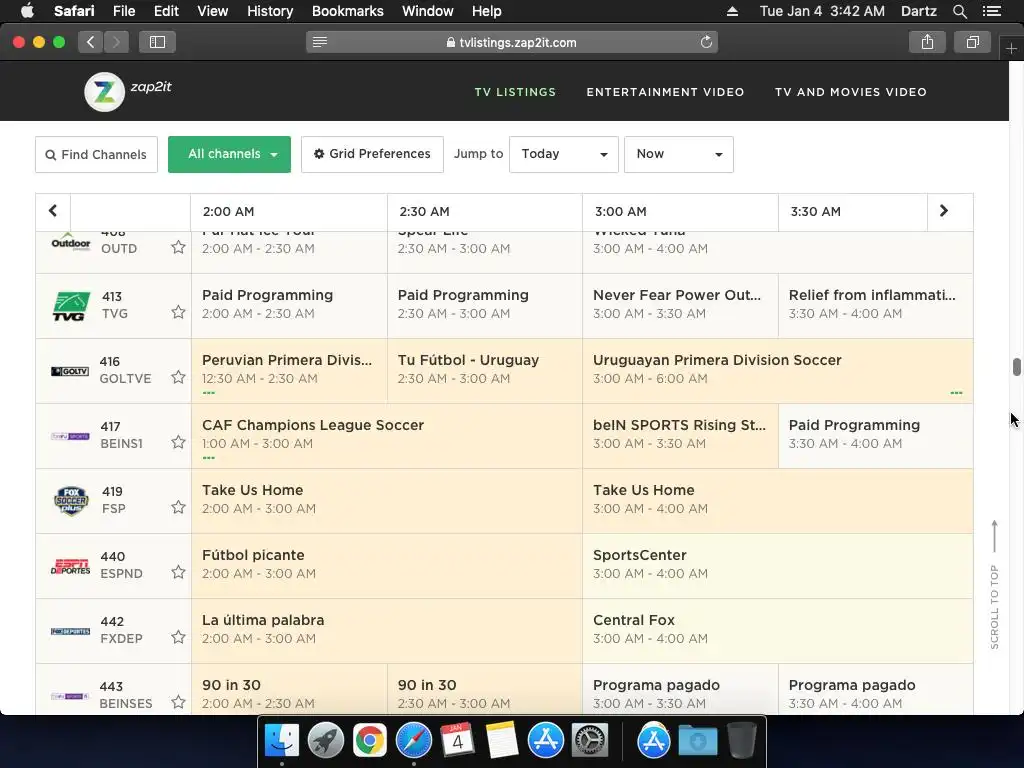Open Launchpad from the Dock

325,741
